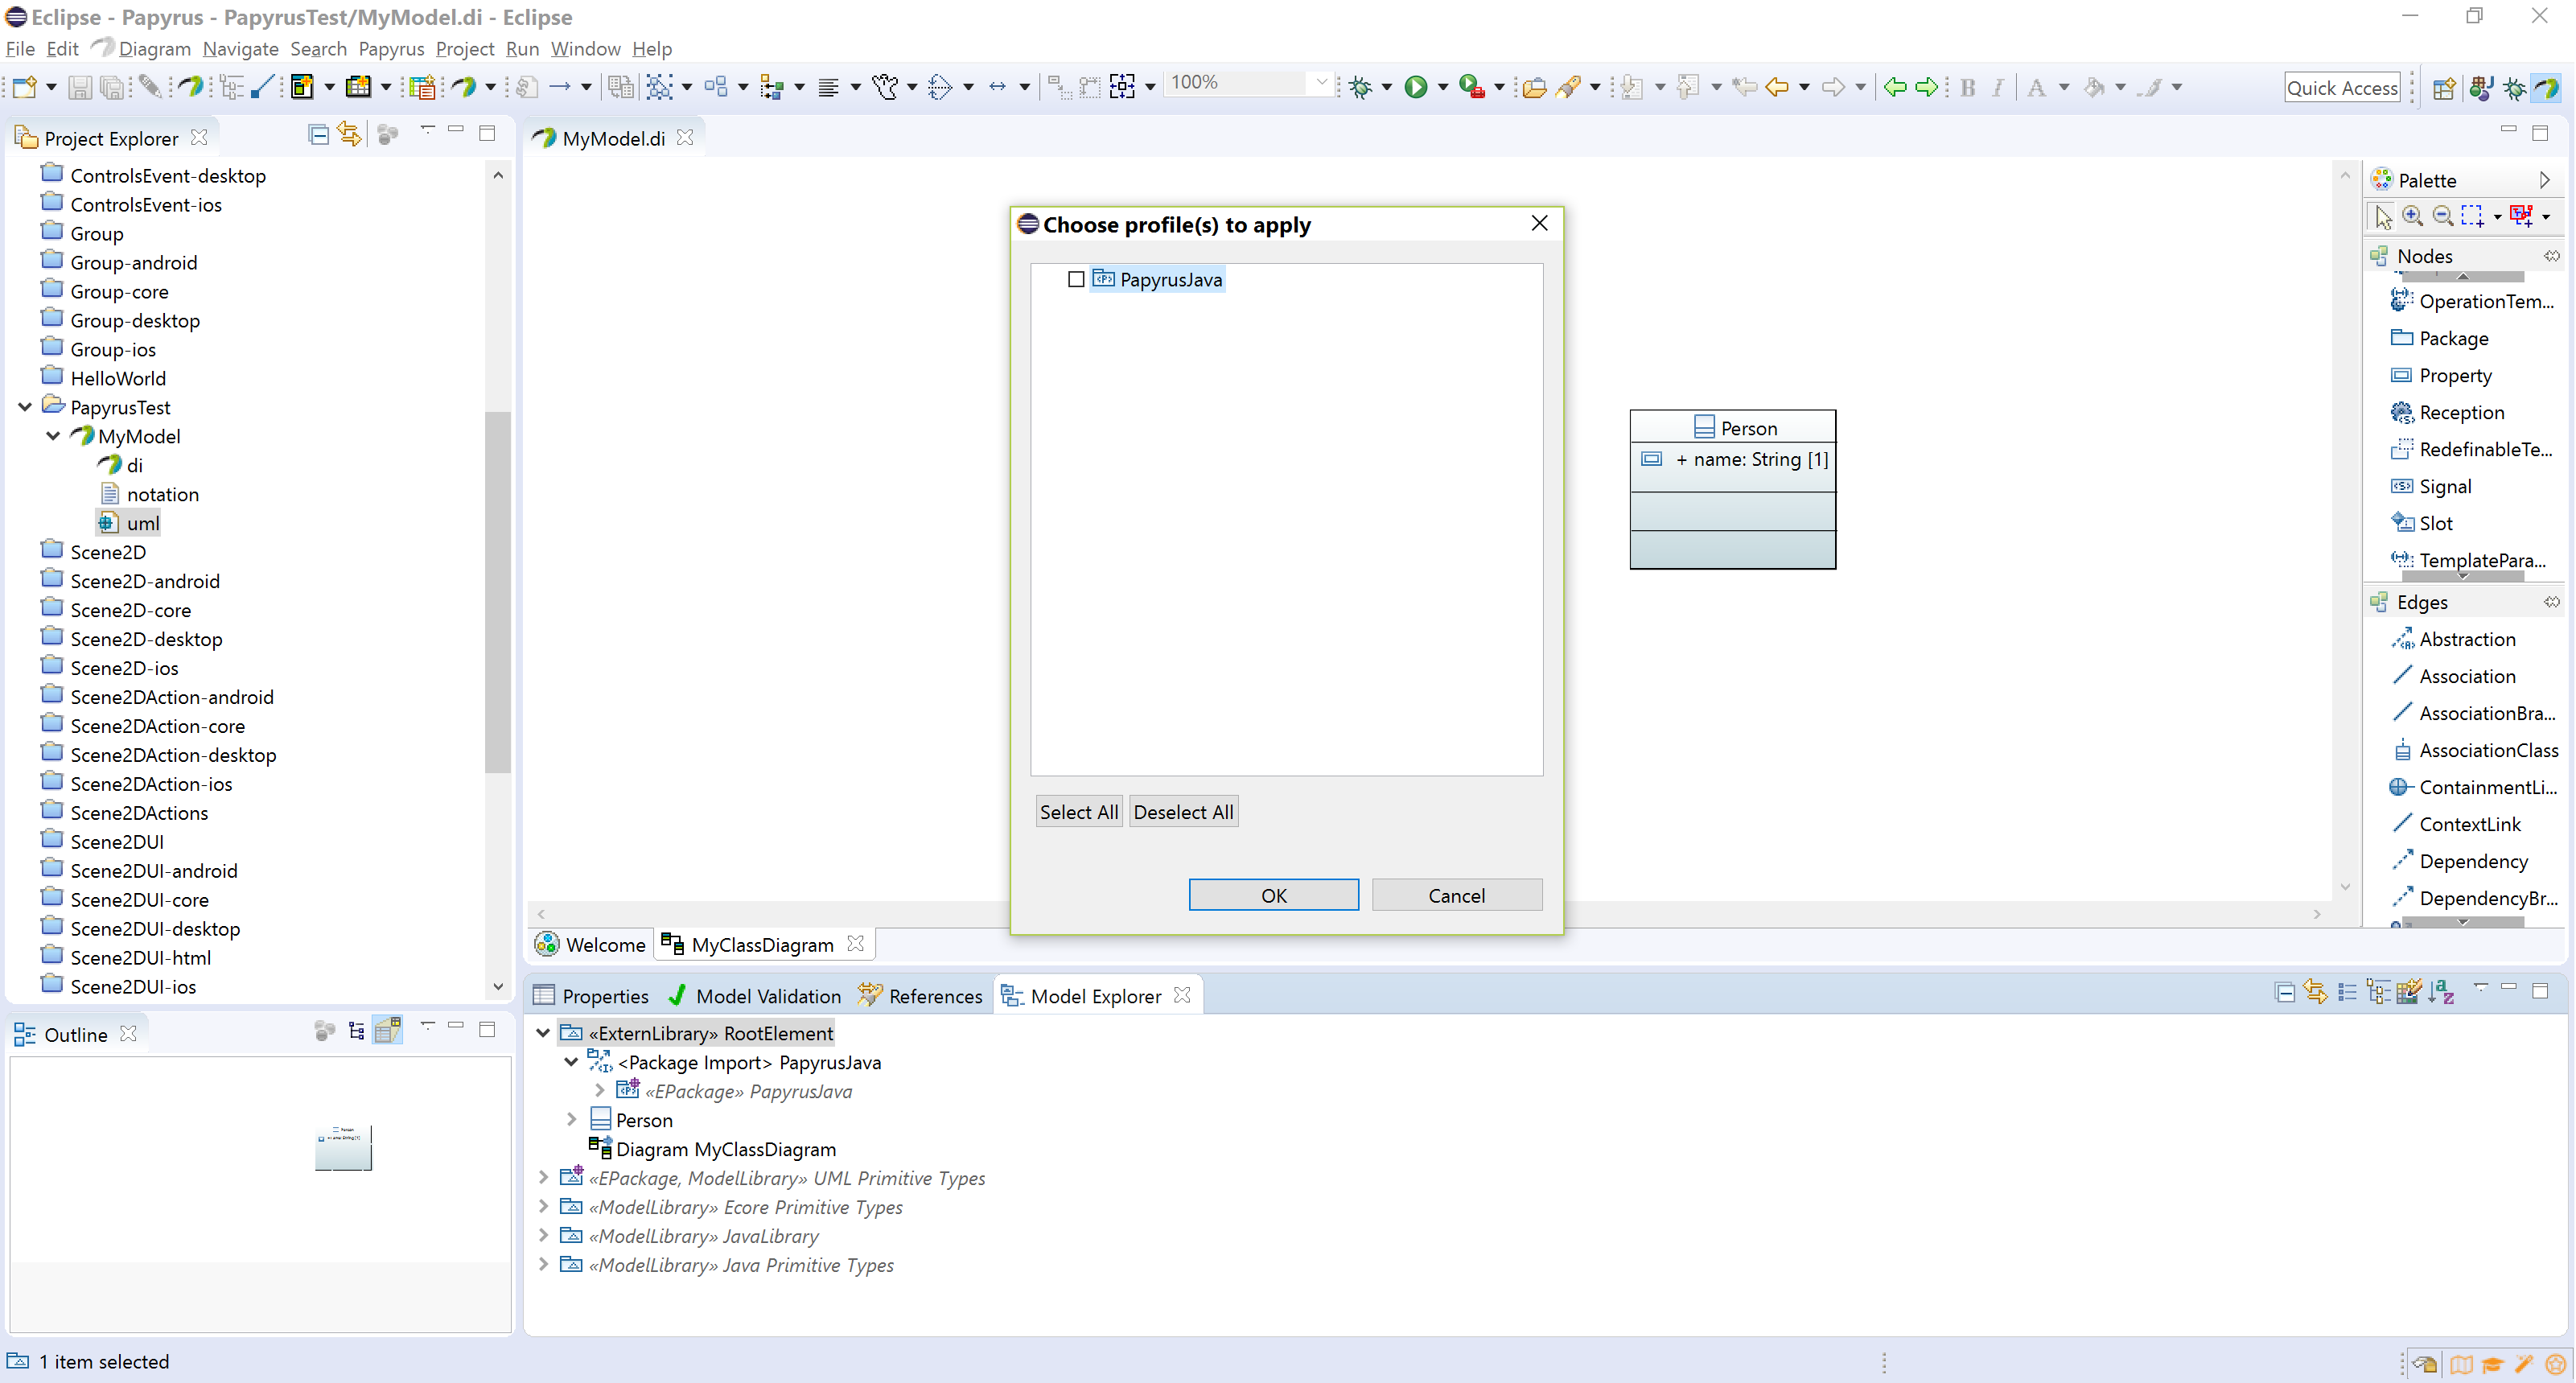The image size is (2576, 1383).
Task: Click the Align text lines toolbar icon
Action: (828, 87)
